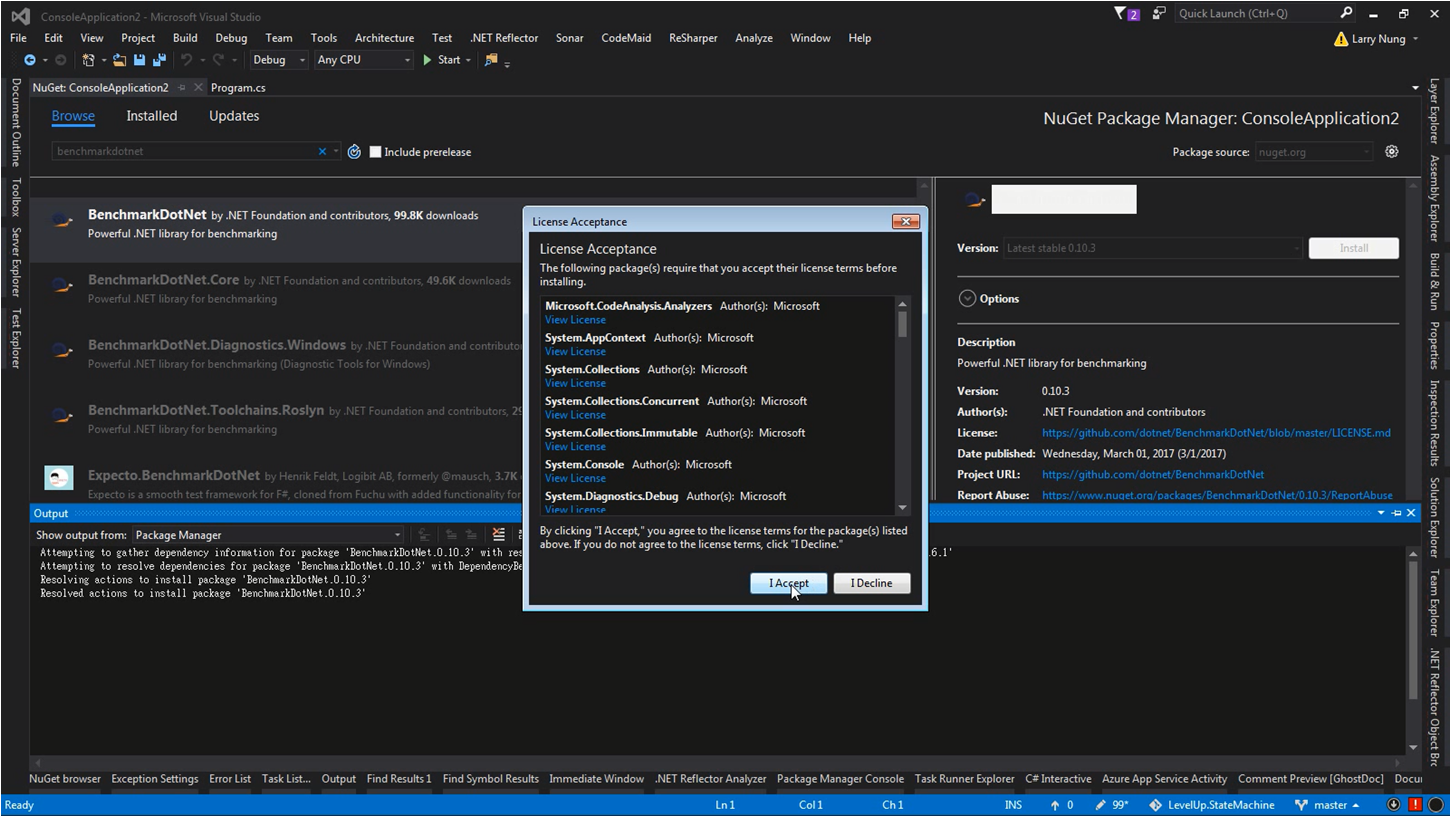Screen dimensions: 1451x817
Task: Click the I Decline button
Action: pos(872,583)
